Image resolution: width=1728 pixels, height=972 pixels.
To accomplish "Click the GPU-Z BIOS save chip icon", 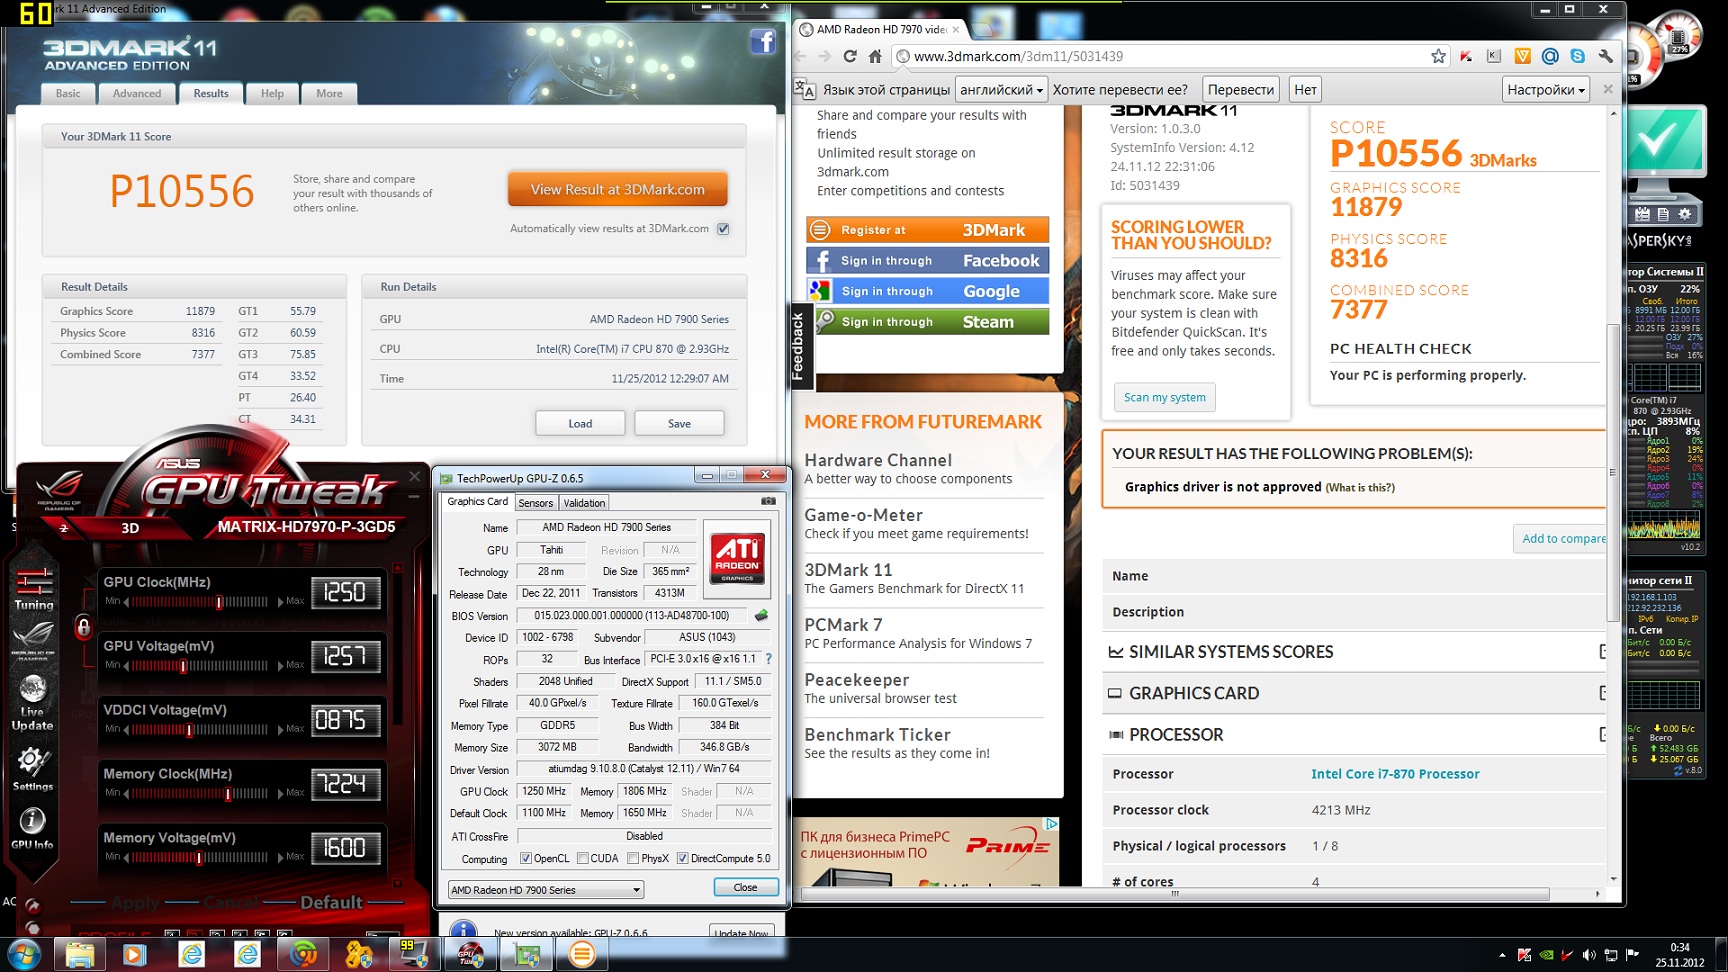I will point(761,616).
